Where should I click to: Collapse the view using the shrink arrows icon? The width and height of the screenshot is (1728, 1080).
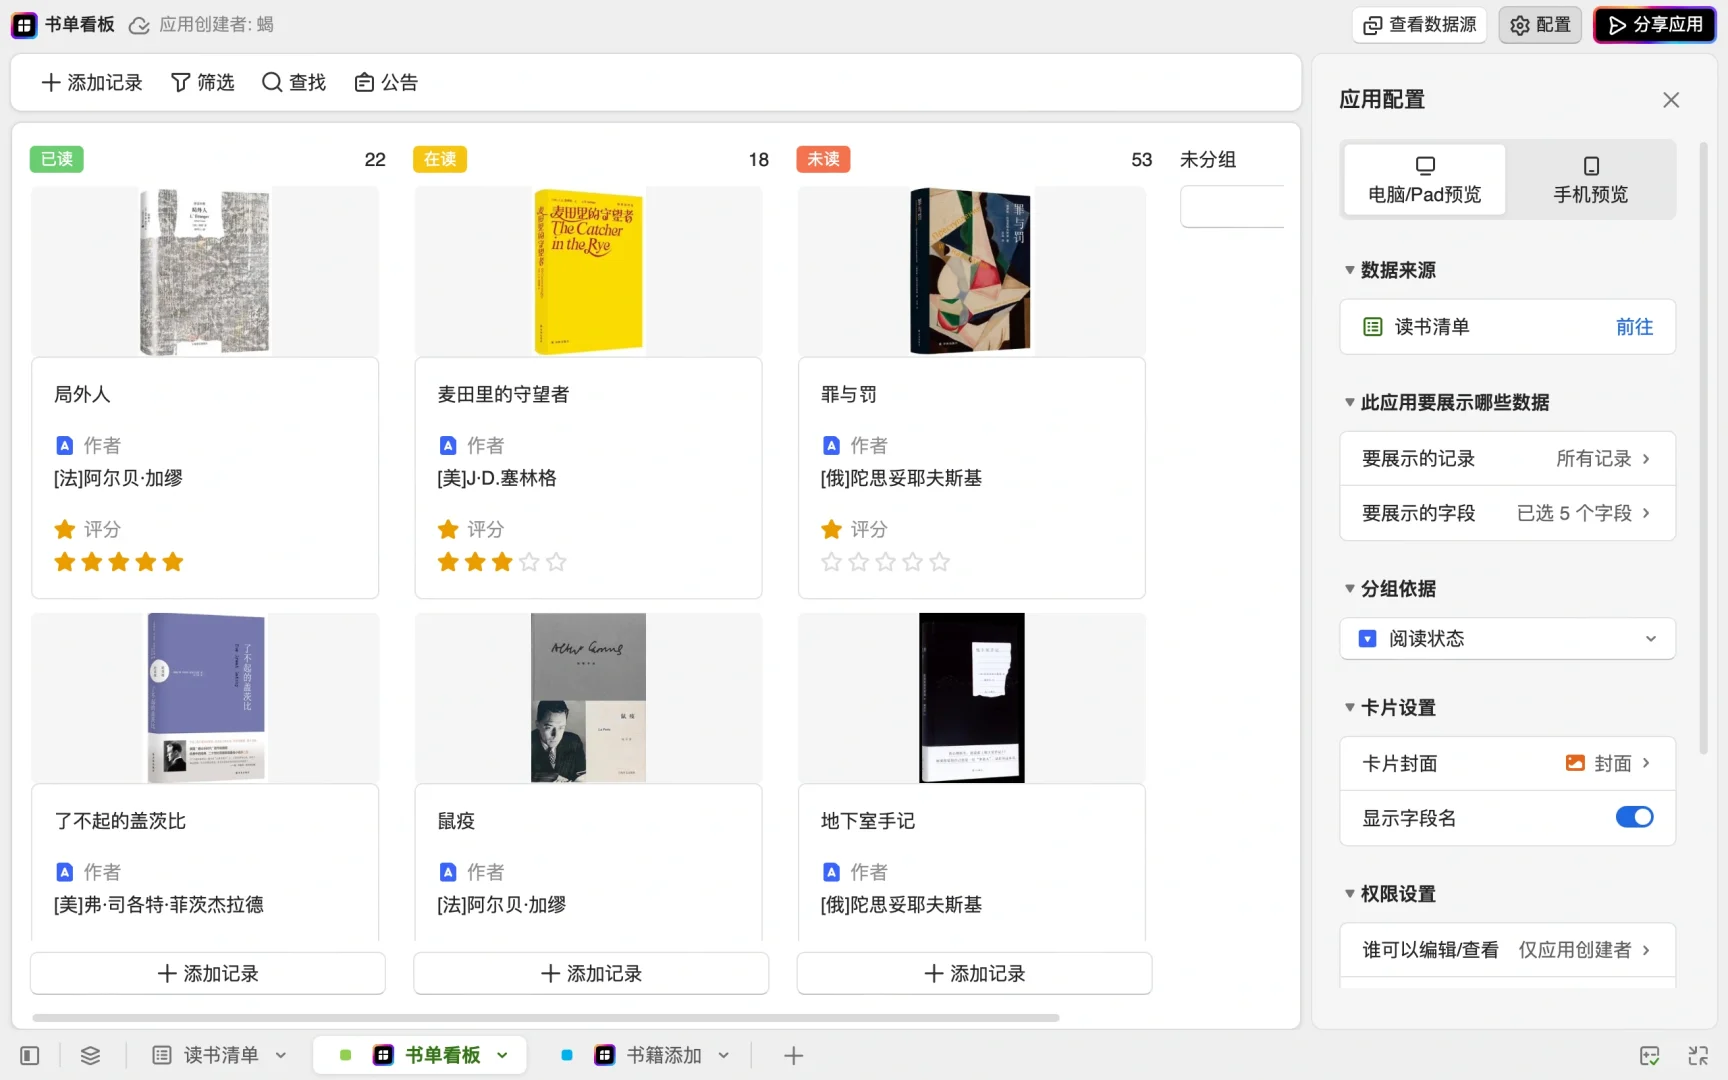(1698, 1055)
